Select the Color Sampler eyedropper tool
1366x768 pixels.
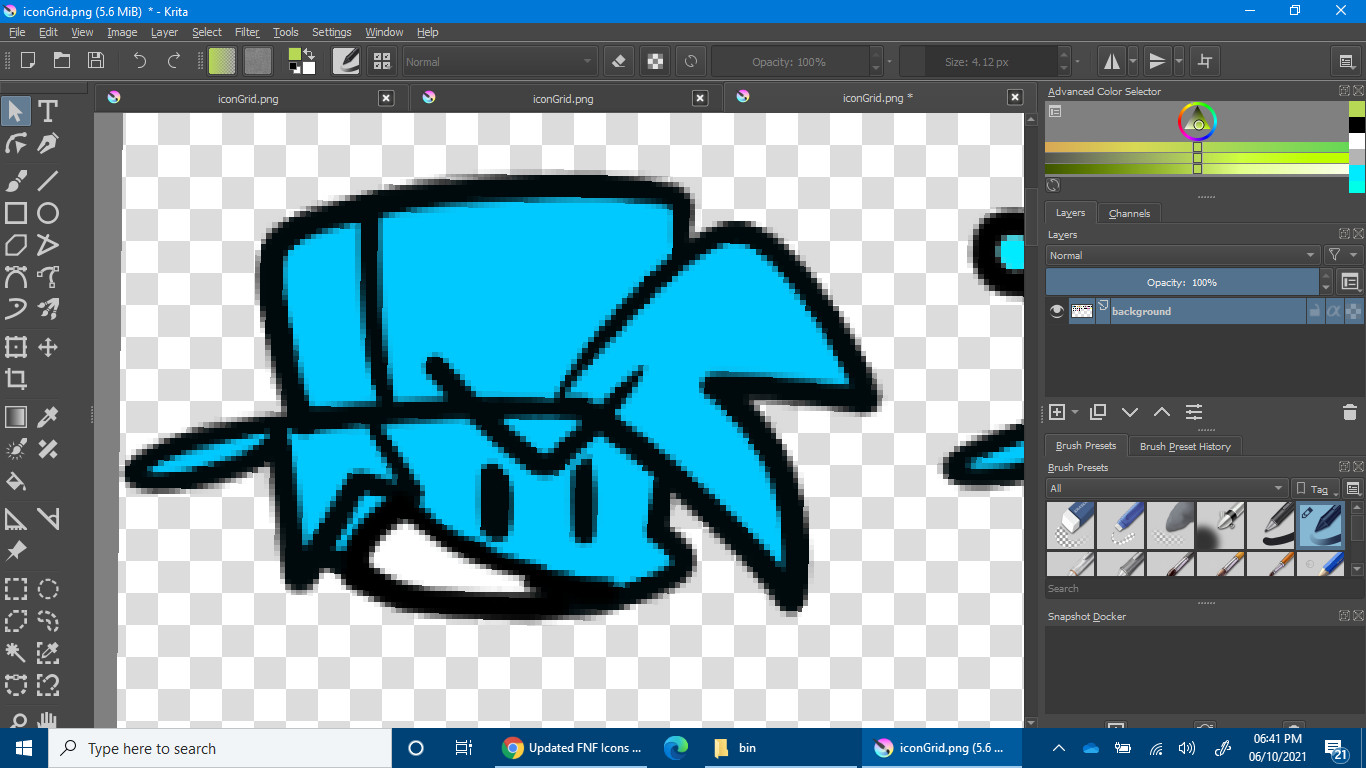47,417
